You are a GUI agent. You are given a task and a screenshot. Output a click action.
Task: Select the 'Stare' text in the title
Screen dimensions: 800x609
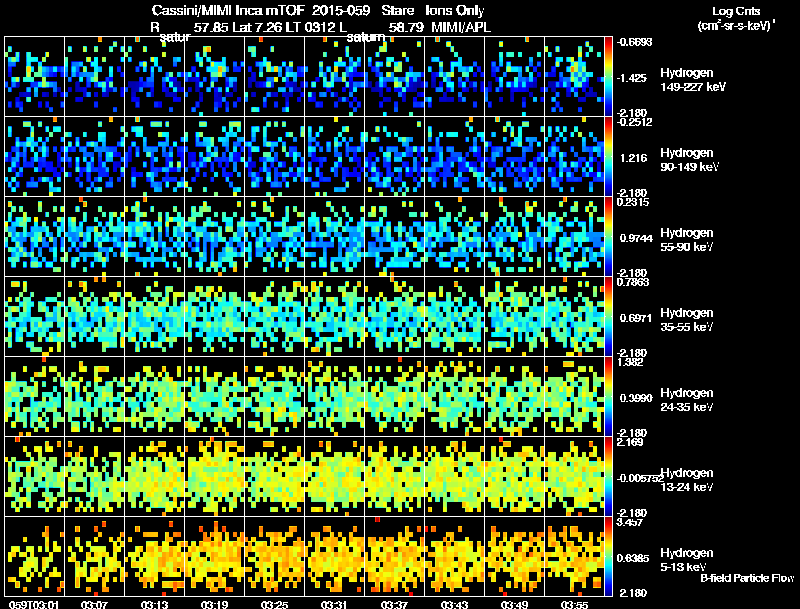[x=398, y=10]
